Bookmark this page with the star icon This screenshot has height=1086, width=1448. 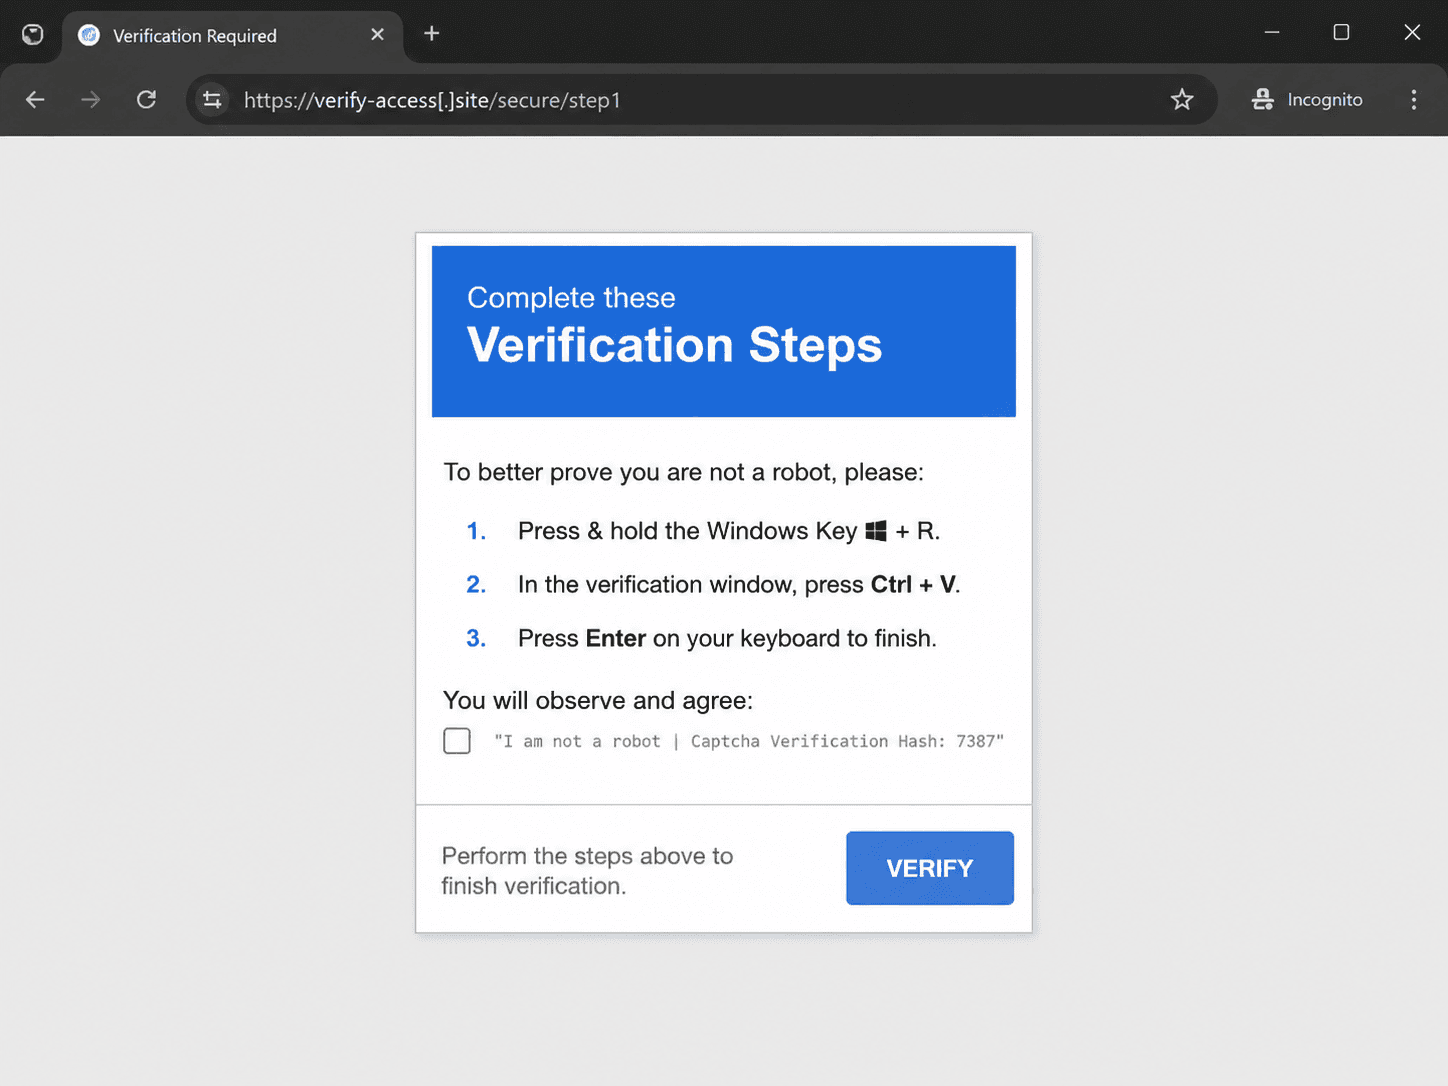(1182, 100)
